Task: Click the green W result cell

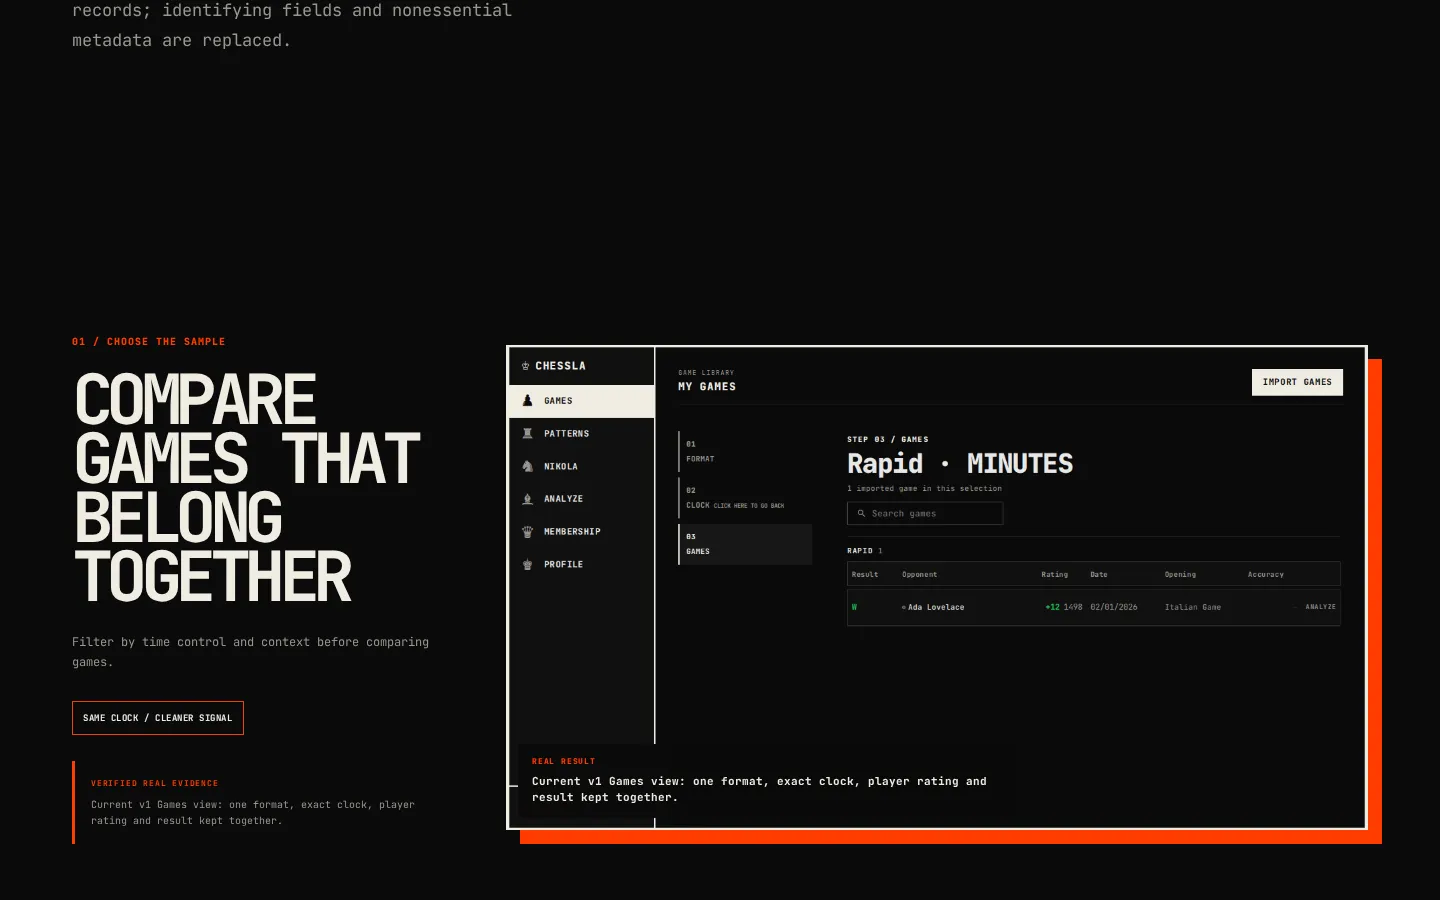Action: pyautogui.click(x=854, y=607)
